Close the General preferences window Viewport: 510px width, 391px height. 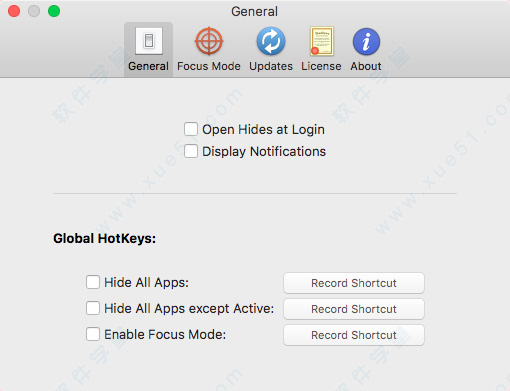pos(14,11)
